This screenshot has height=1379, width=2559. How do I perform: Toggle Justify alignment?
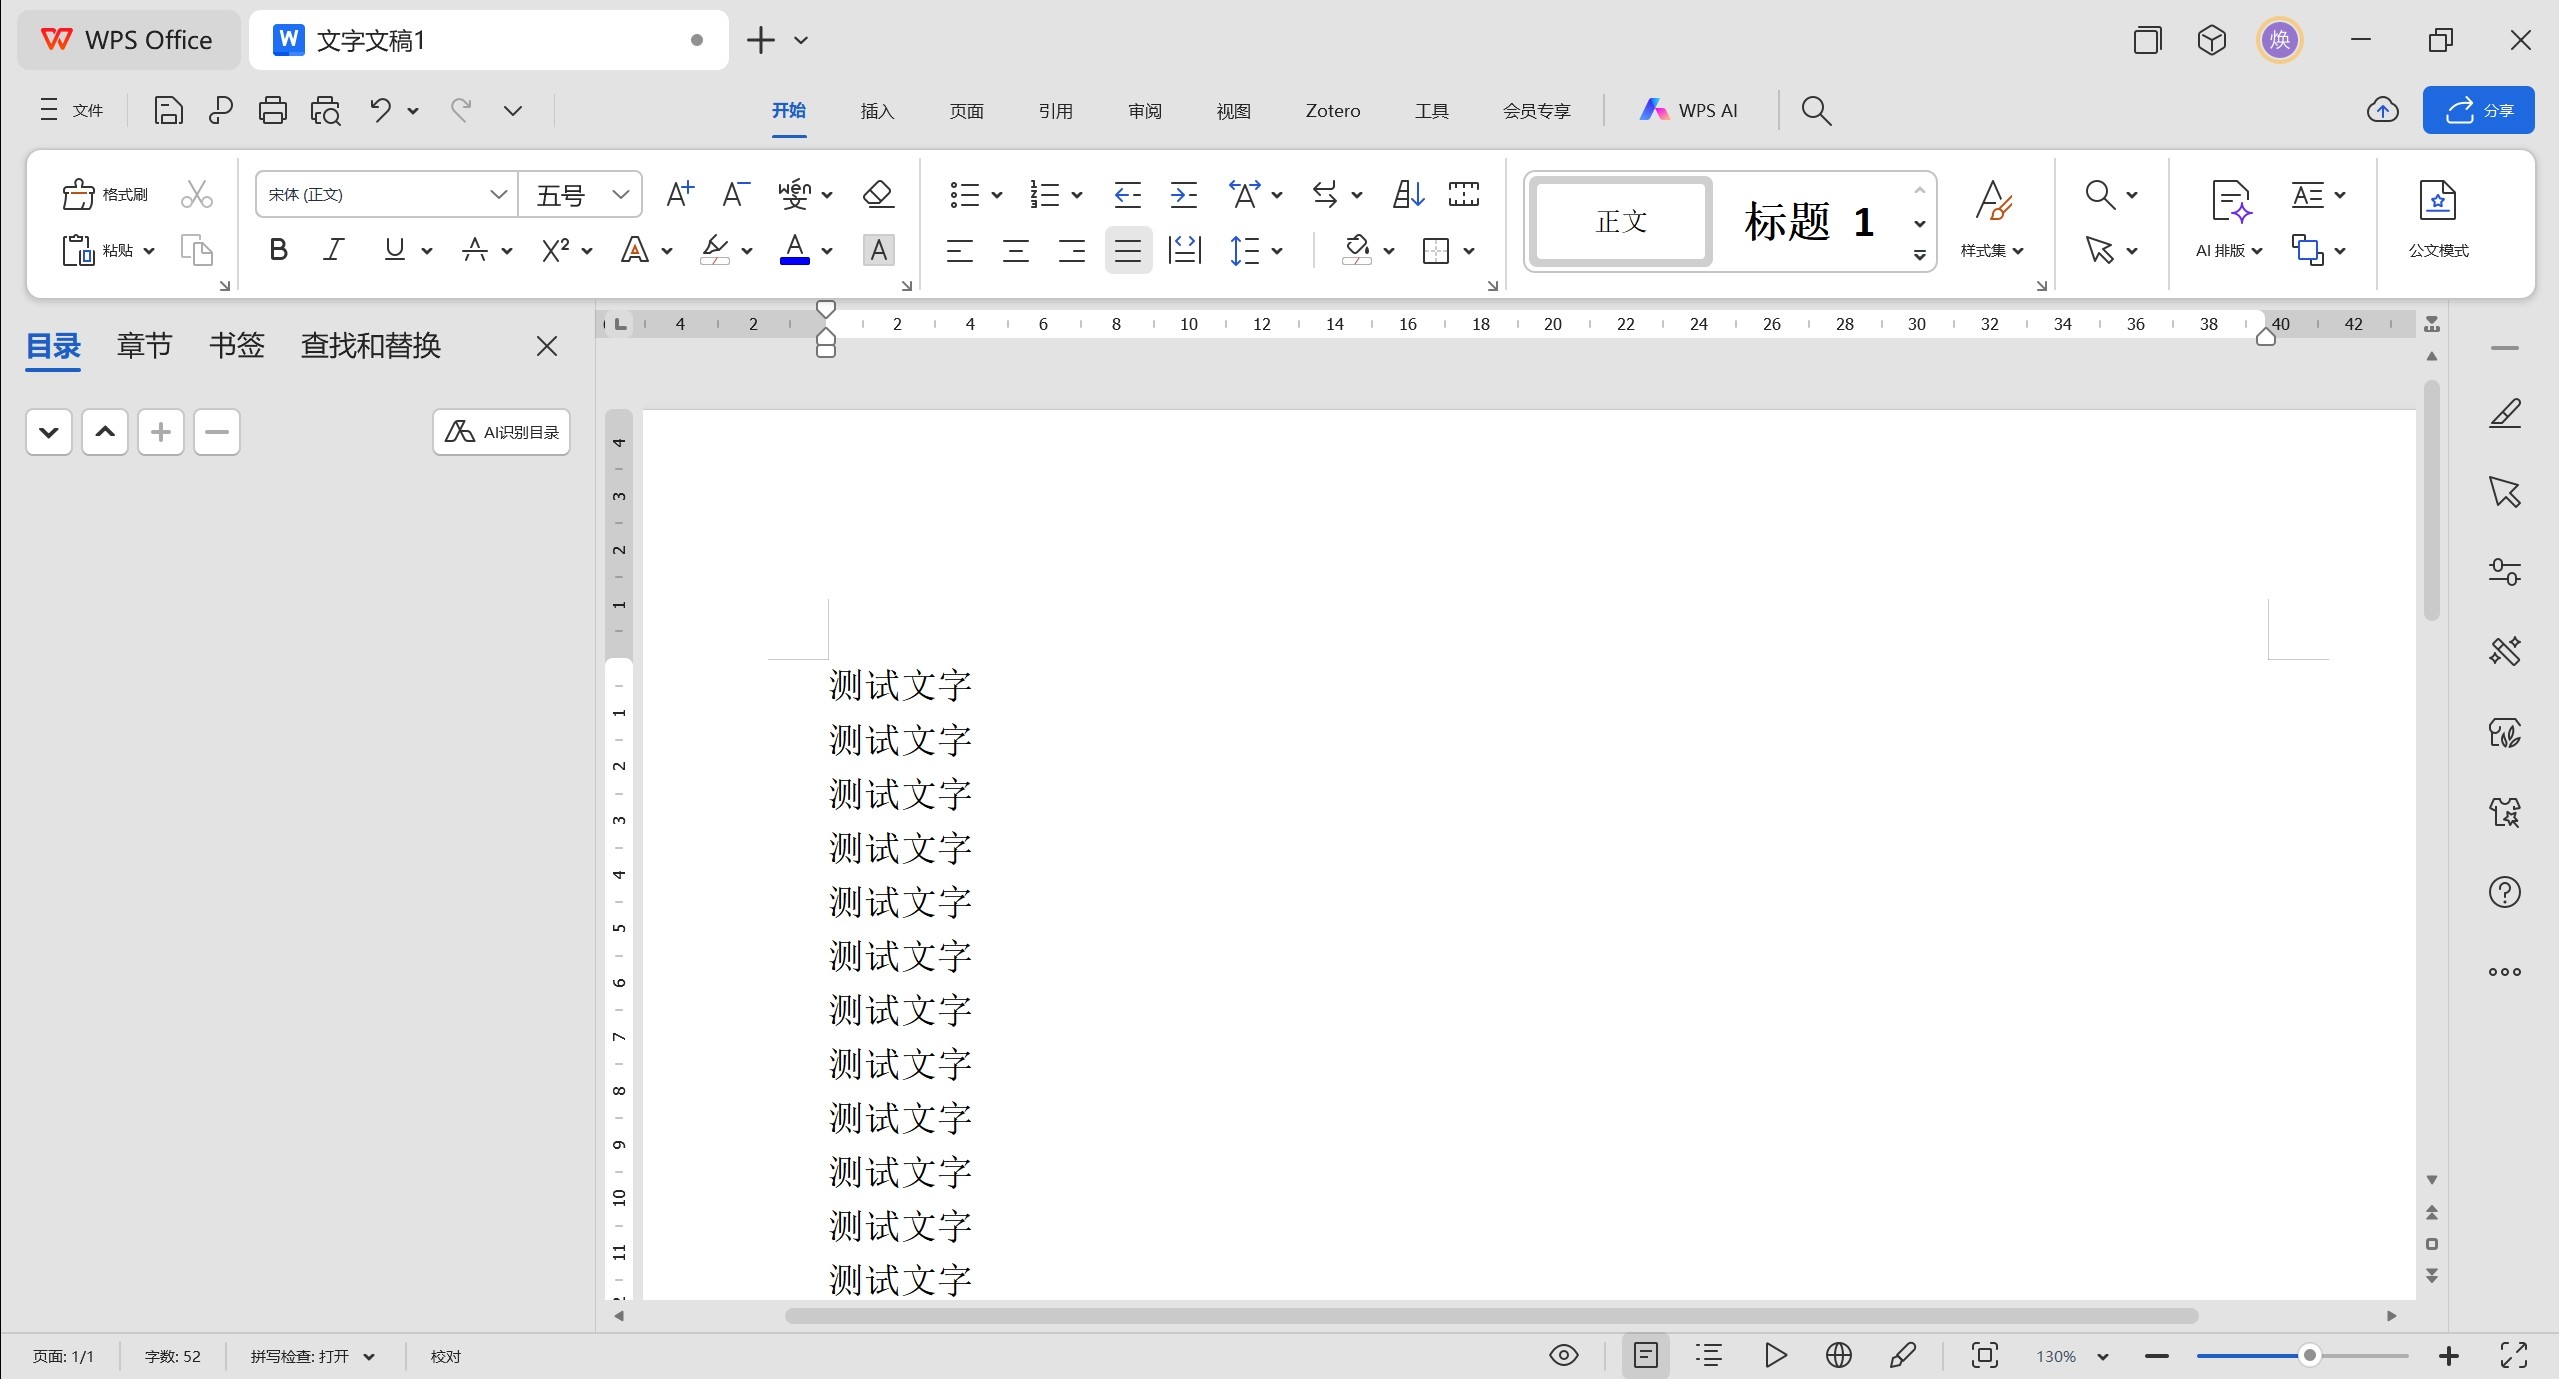tap(1128, 250)
